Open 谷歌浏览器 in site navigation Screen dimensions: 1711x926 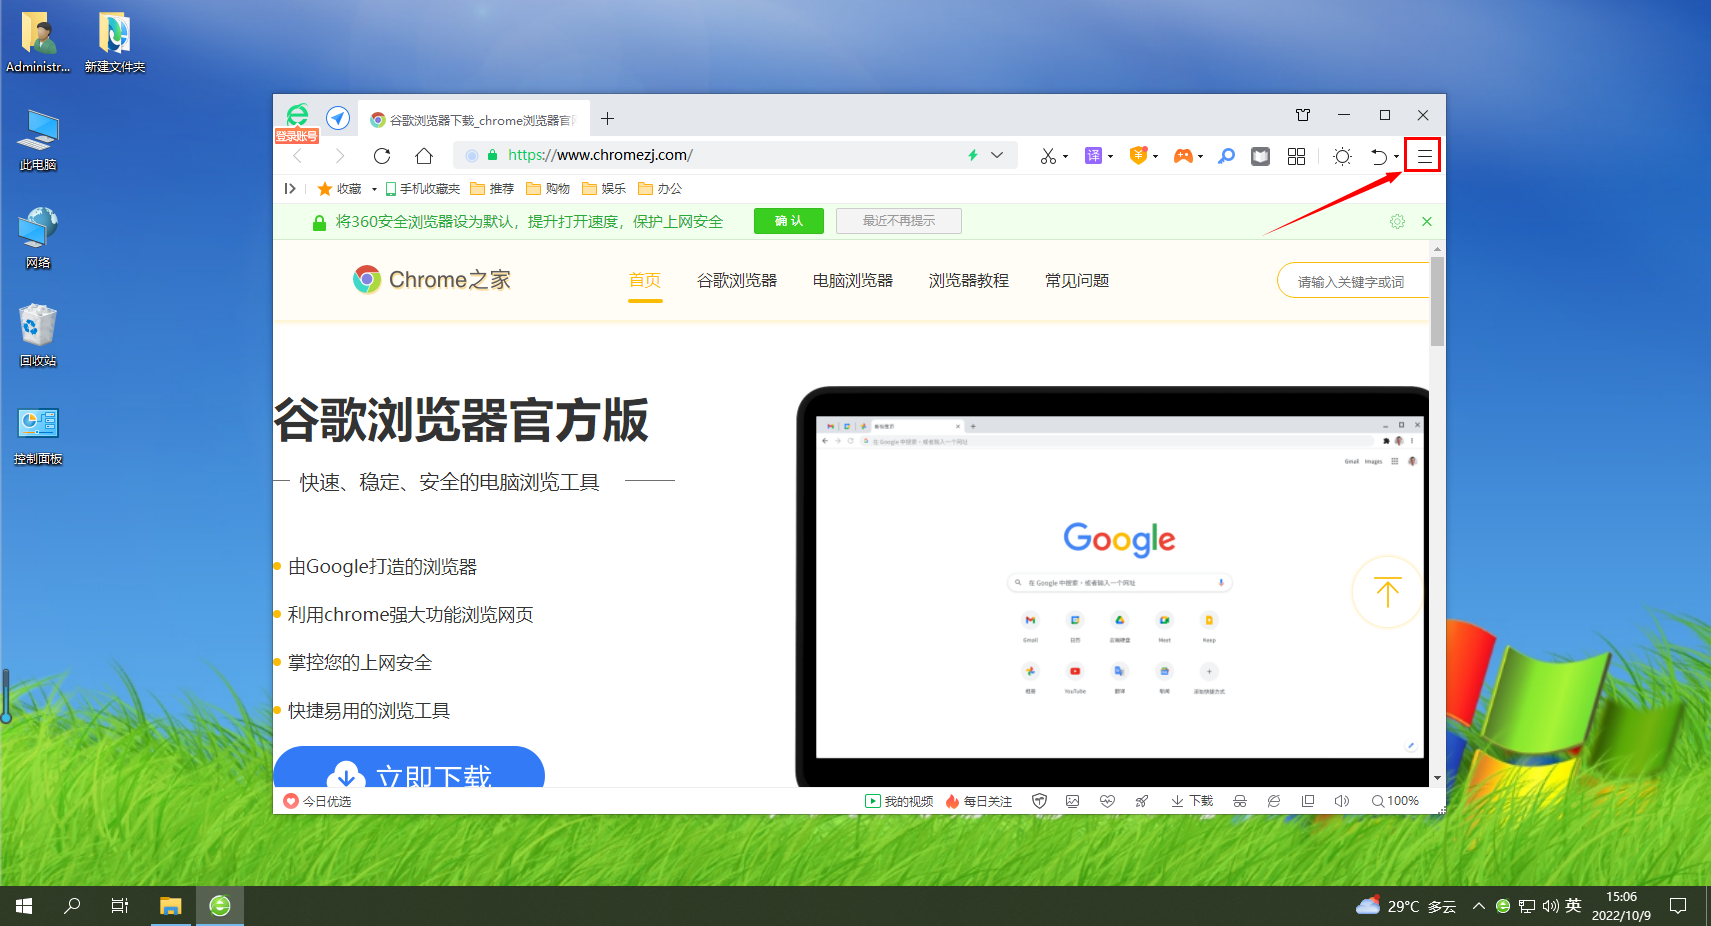click(737, 281)
